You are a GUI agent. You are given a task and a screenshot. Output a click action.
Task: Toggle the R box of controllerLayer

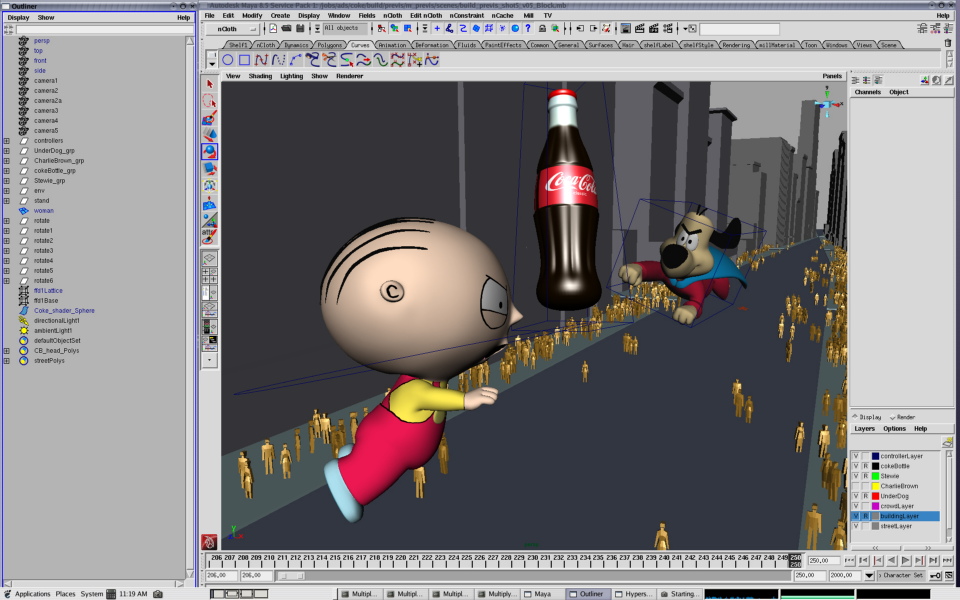click(x=865, y=456)
